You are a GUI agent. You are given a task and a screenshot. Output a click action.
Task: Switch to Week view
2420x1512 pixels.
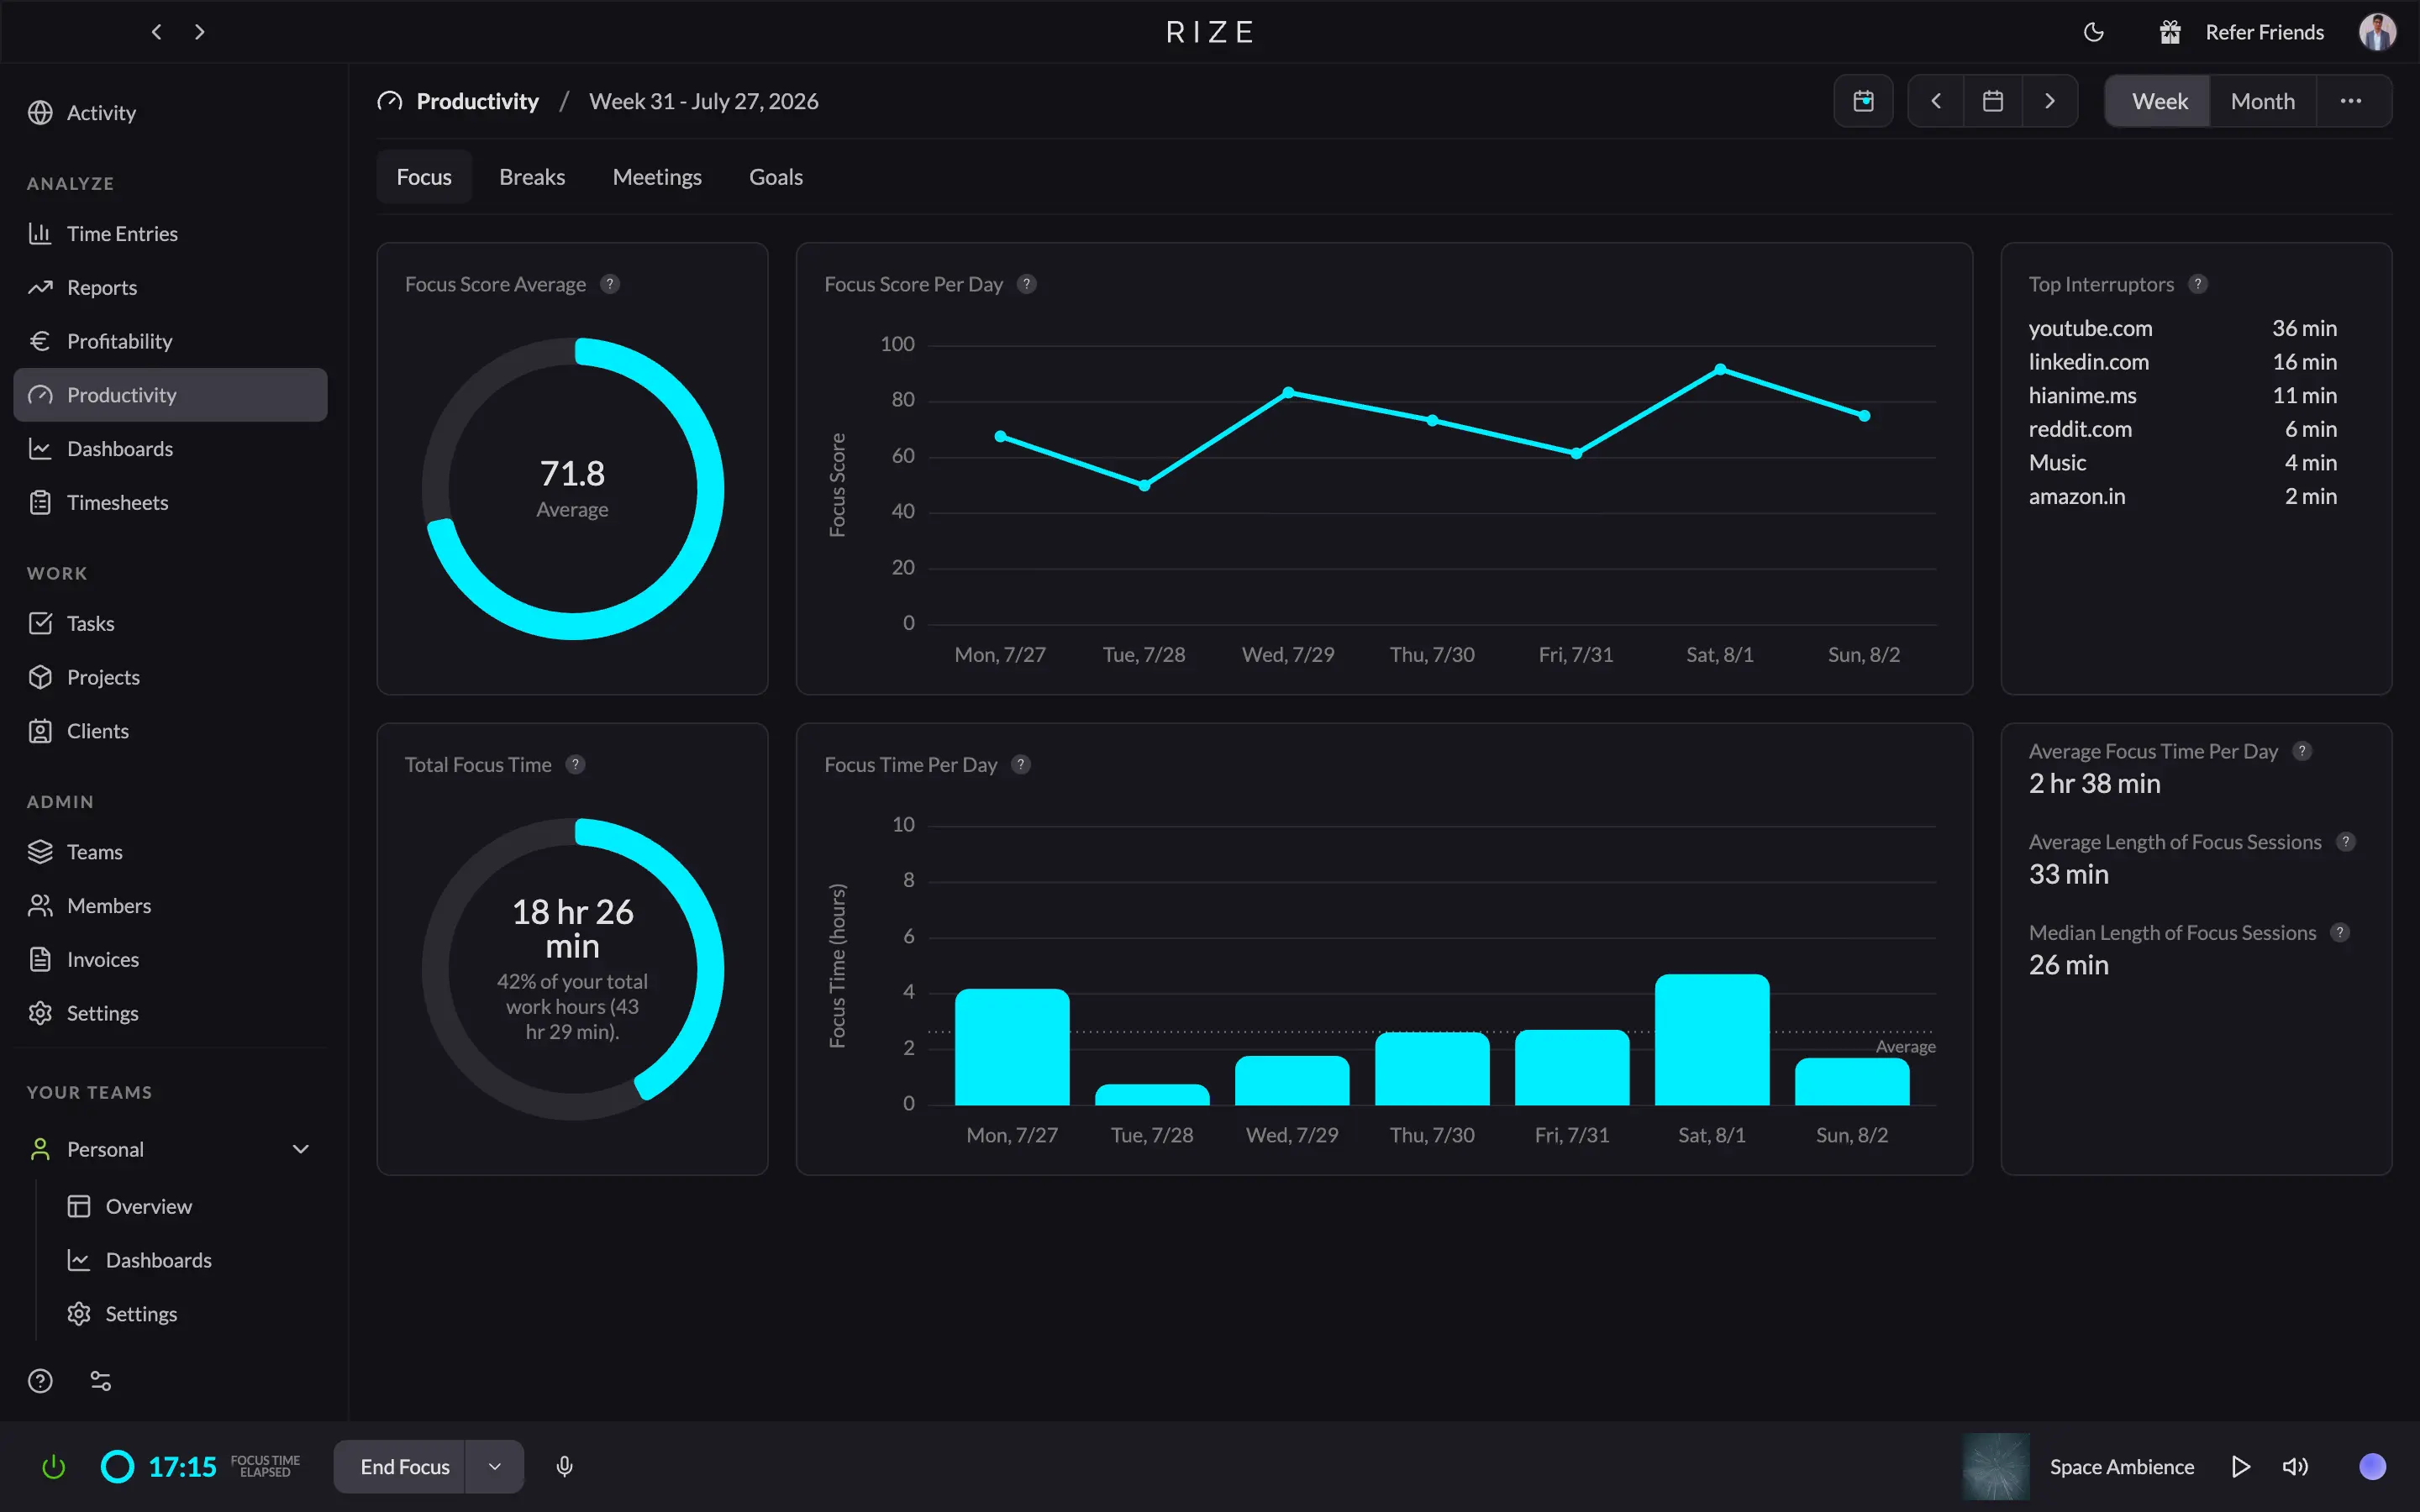2159,101
